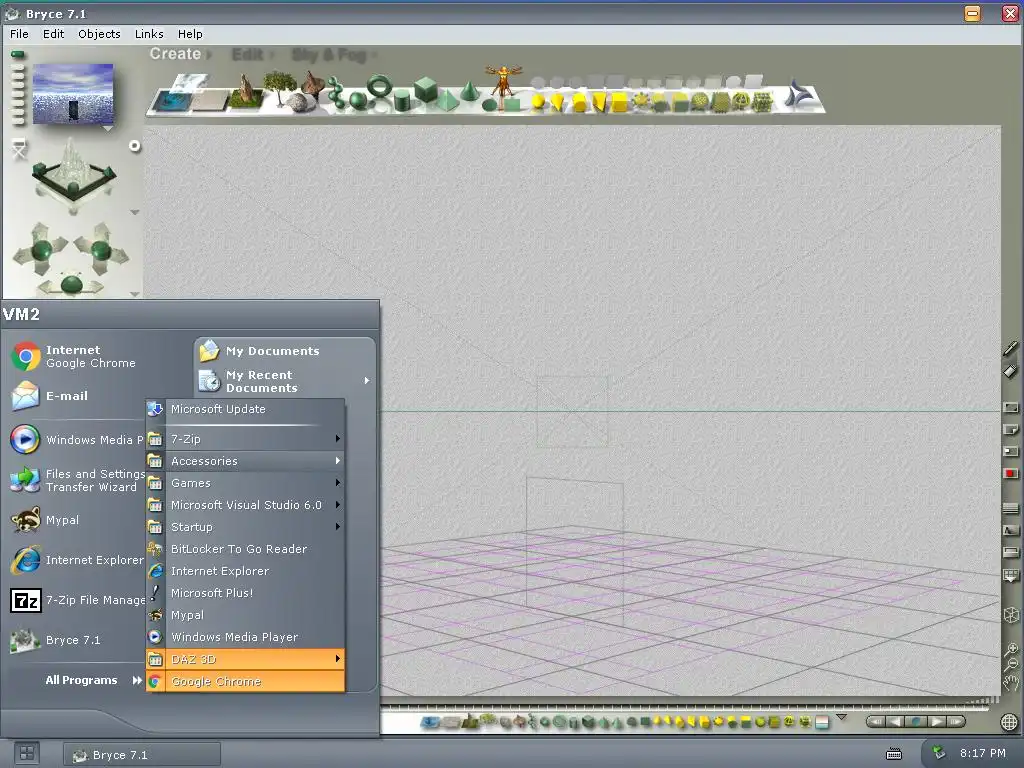Create a yellow cube-shaped light
Viewport: 1024px width, 768px height.
[x=620, y=102]
